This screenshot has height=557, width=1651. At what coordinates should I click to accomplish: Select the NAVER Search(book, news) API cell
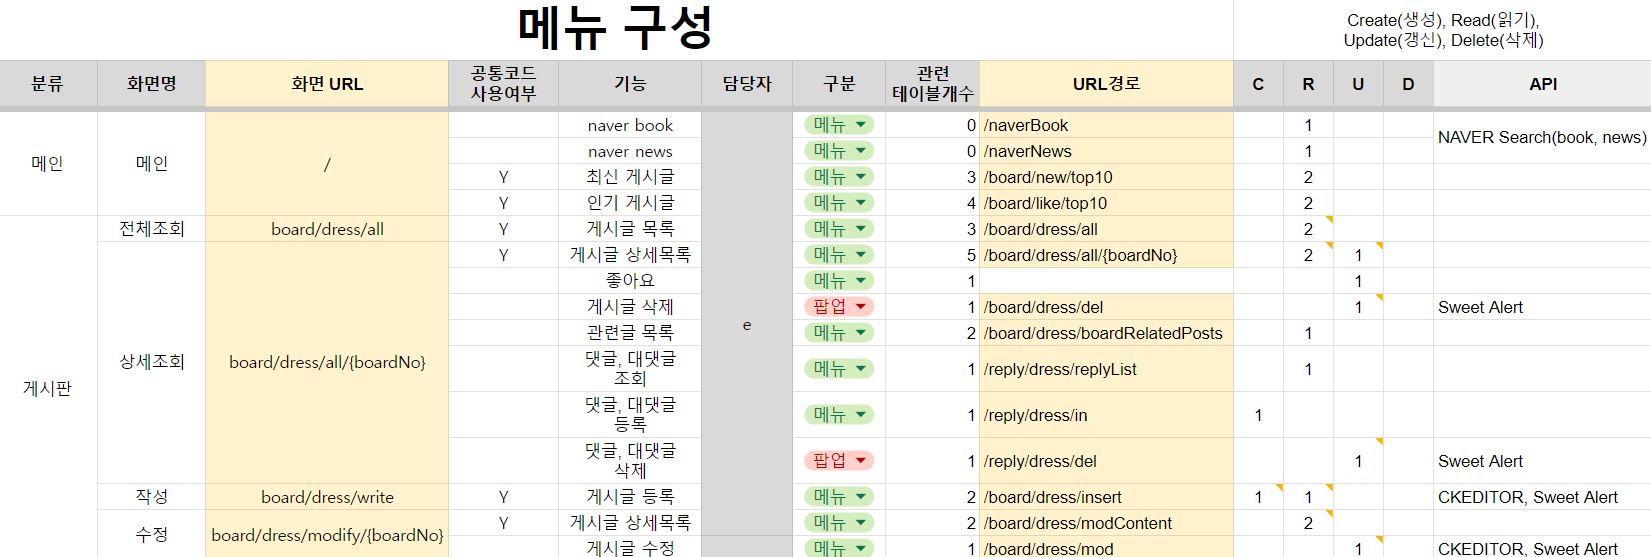1542,138
